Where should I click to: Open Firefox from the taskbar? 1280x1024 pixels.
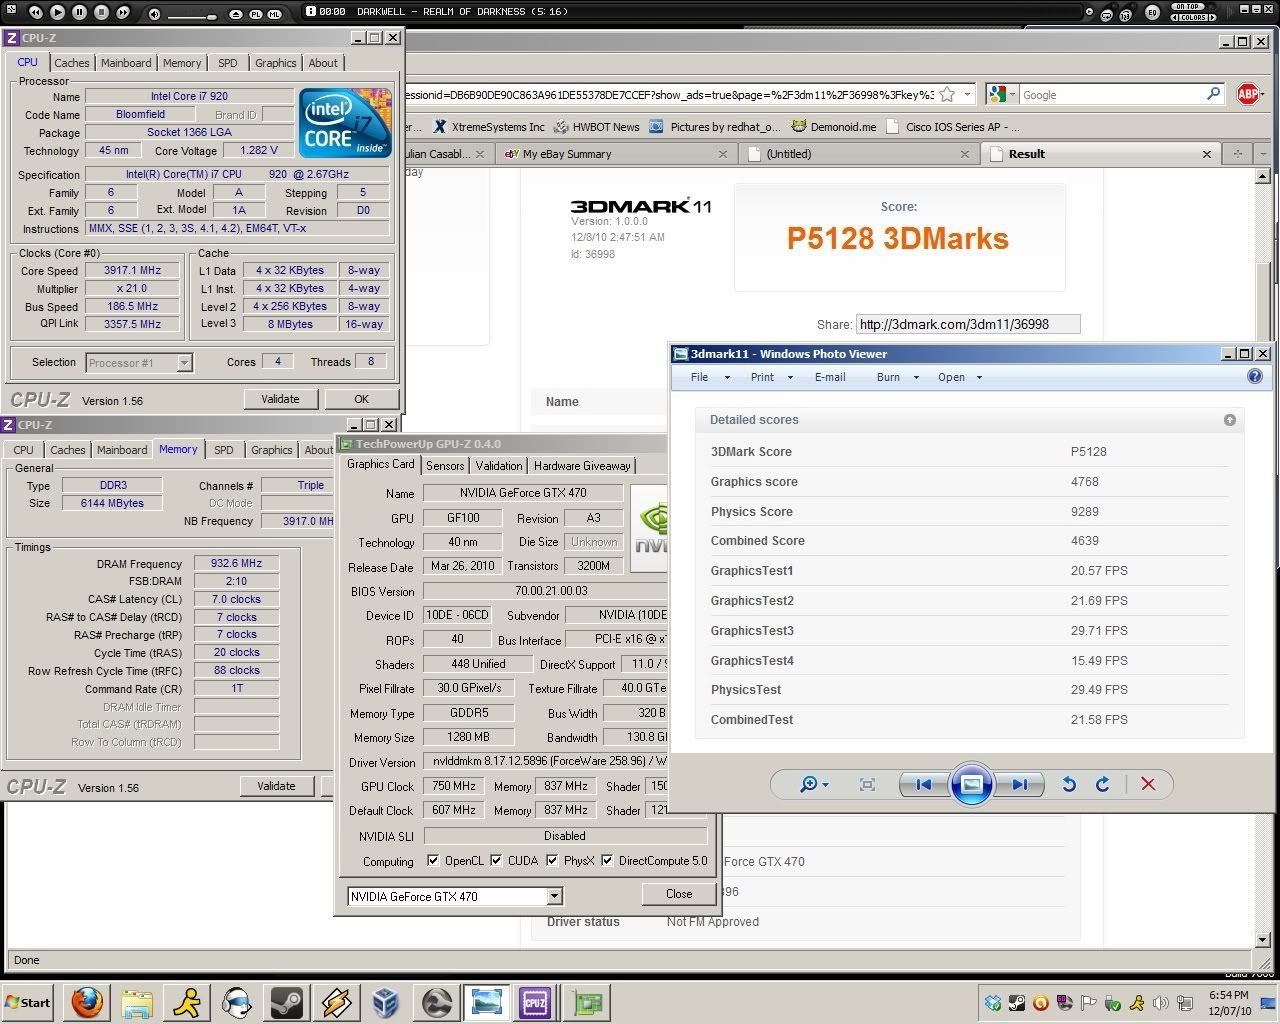[88, 1002]
